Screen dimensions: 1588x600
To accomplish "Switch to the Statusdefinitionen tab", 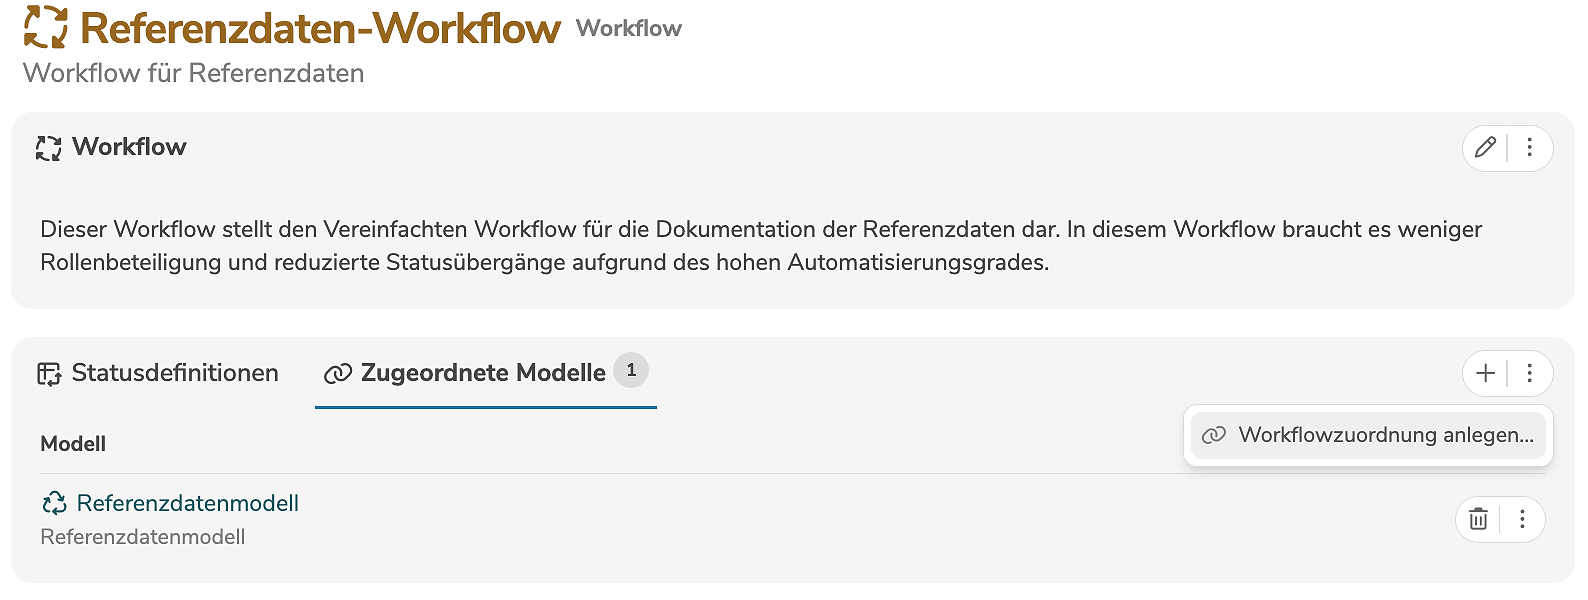I will pos(174,372).
